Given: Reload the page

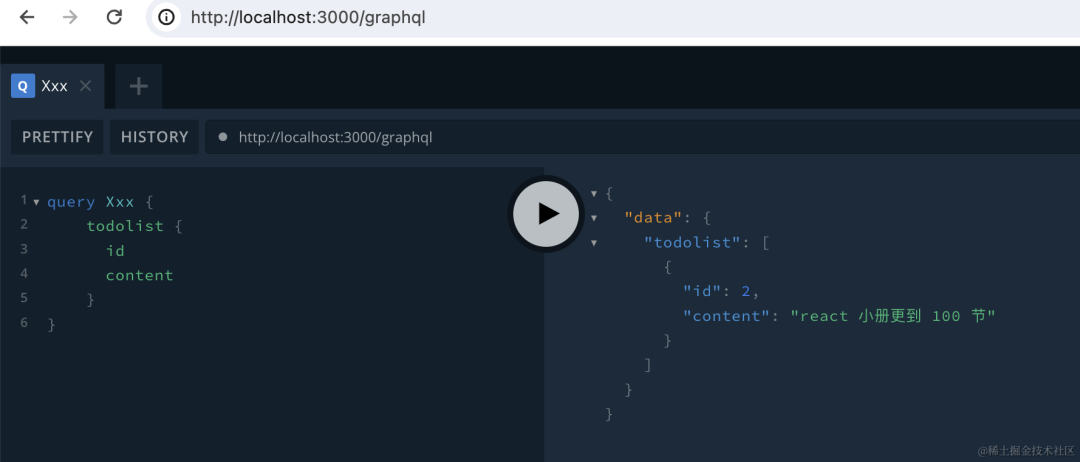Looking at the screenshot, I should 114,17.
